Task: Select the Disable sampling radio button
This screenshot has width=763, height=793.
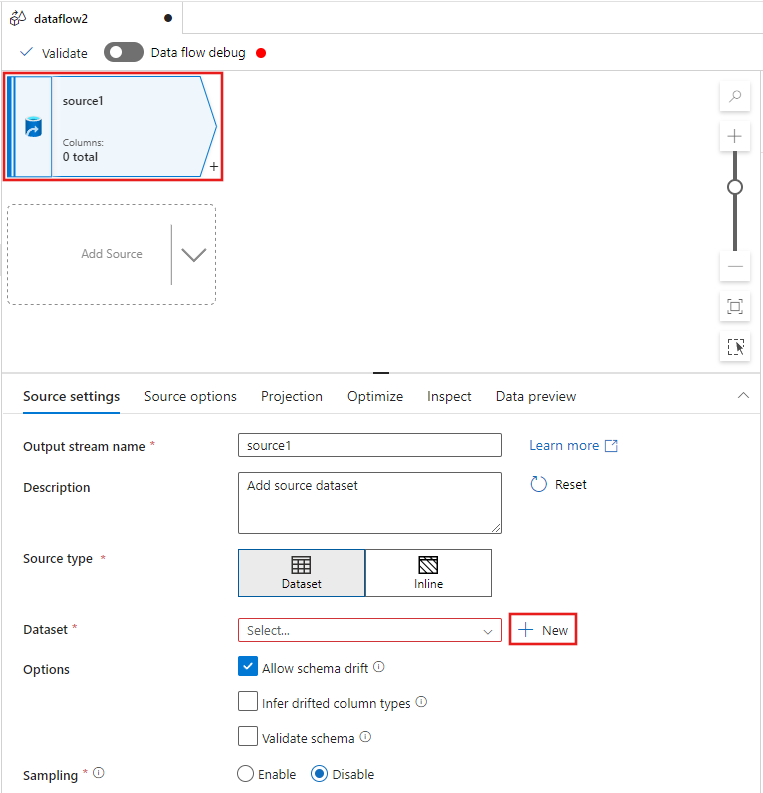Action: pyautogui.click(x=320, y=774)
